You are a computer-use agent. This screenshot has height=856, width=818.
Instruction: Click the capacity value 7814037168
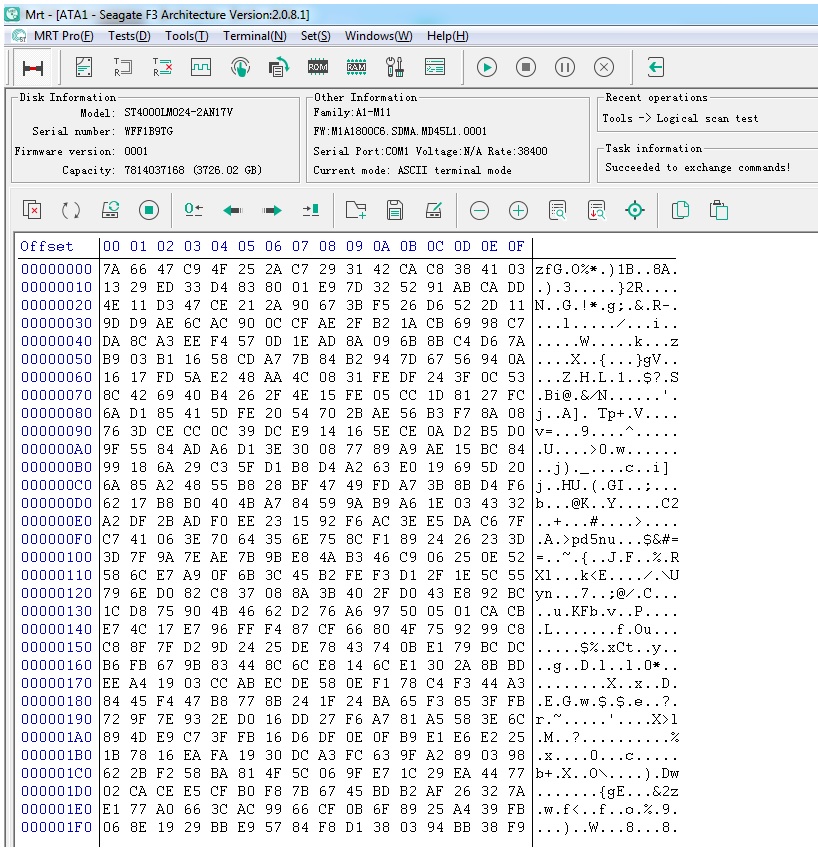(155, 170)
